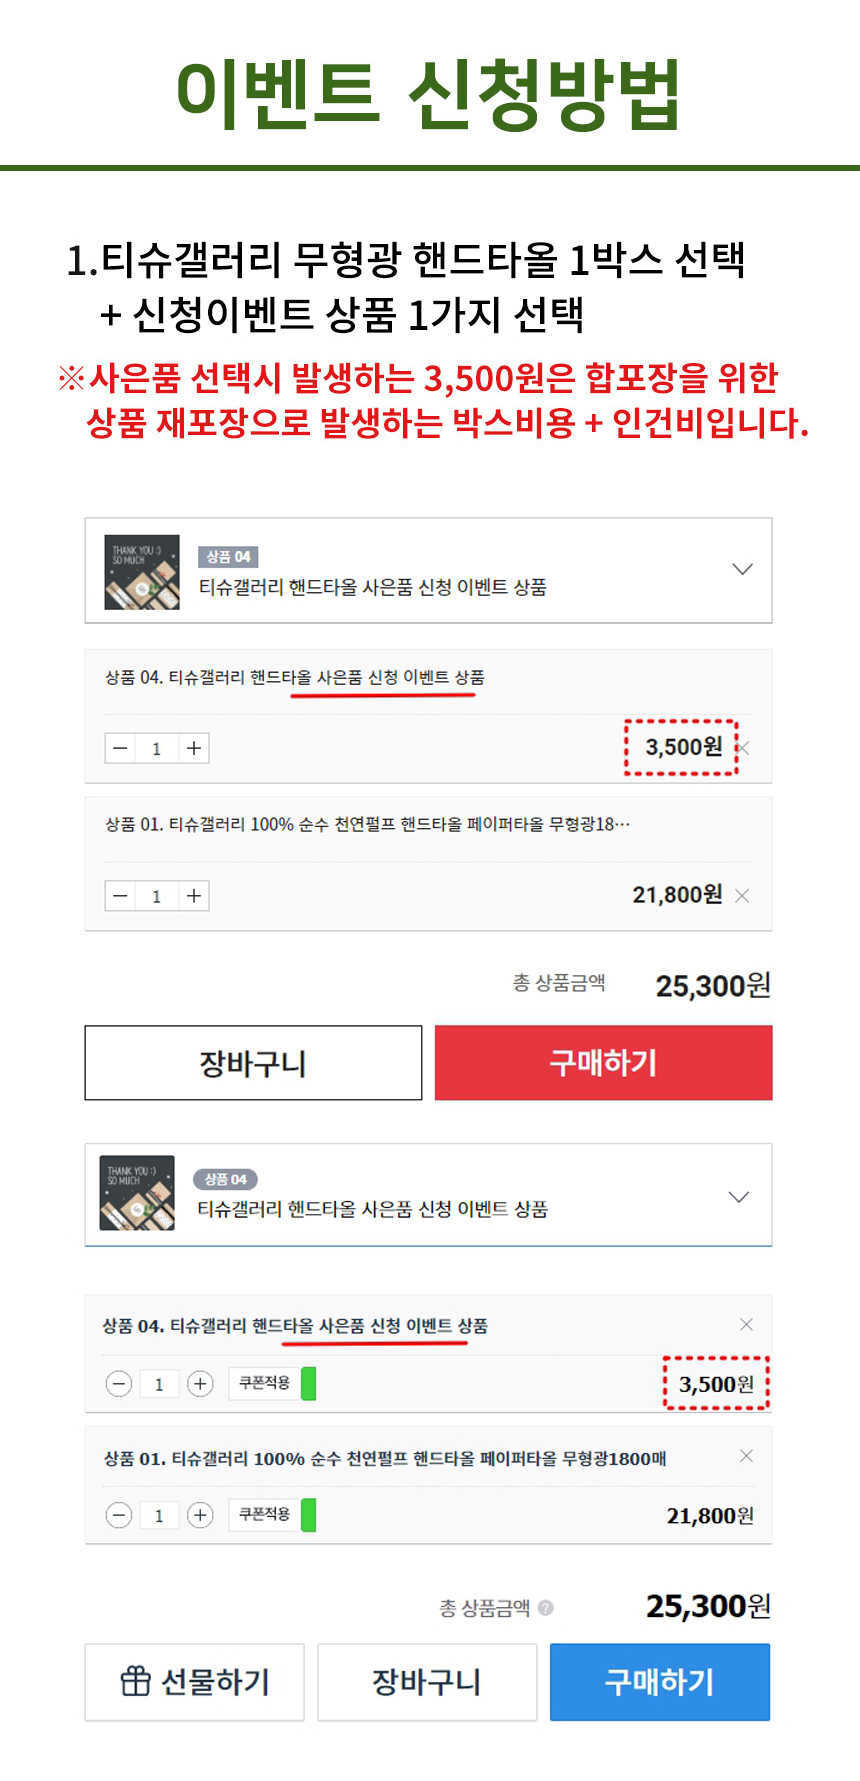Click the blue 구매하기 button
This screenshot has width=860, height=1781.
(659, 1682)
